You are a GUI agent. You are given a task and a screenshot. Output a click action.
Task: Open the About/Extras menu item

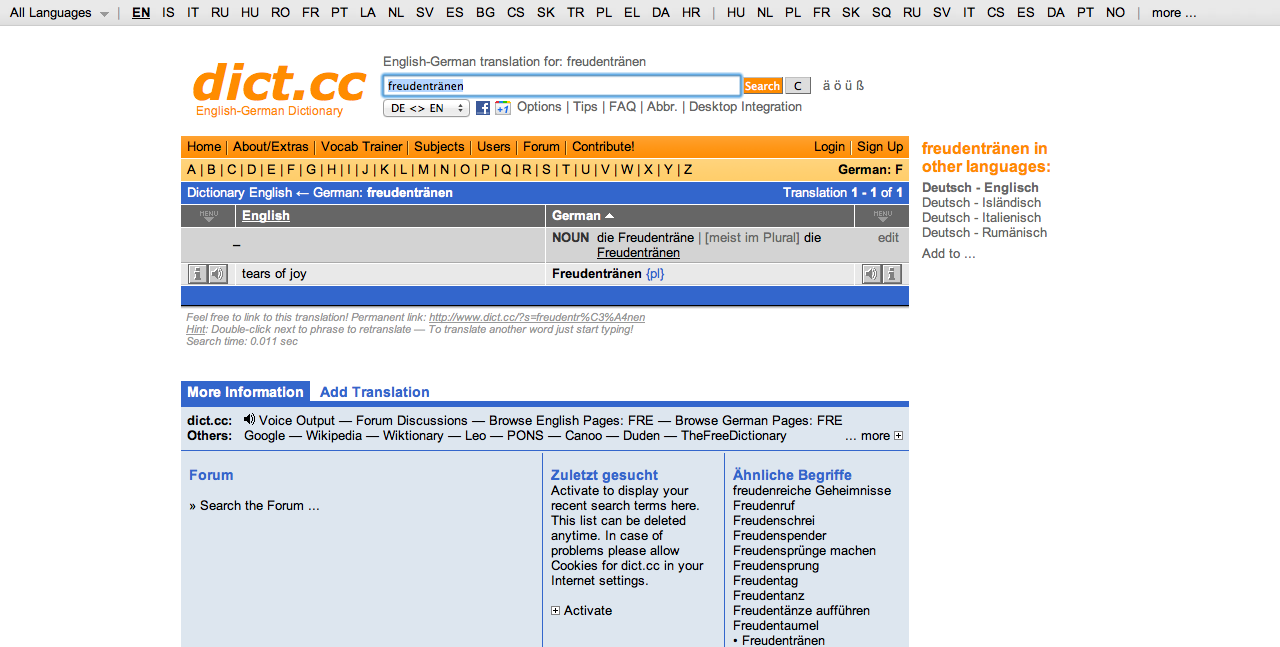(271, 147)
